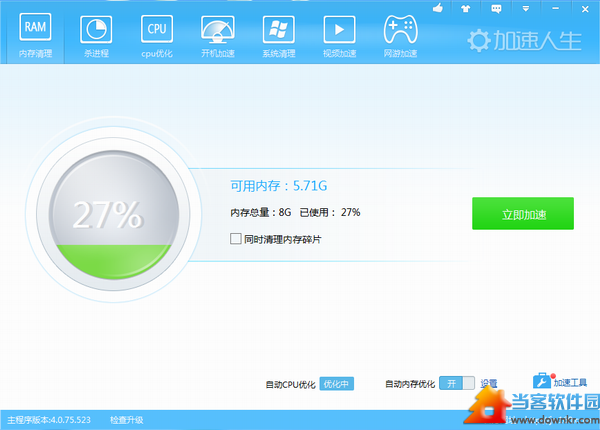Open the RAM 内存清理 tab
The height and width of the screenshot is (430, 600).
coord(35,35)
